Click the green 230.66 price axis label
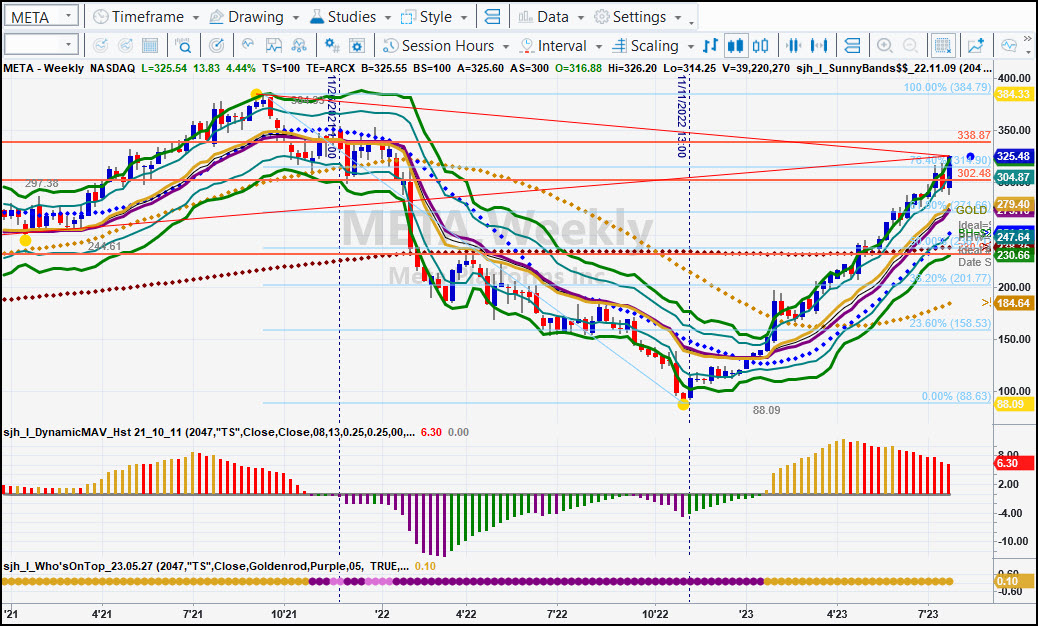Image resolution: width=1038 pixels, height=626 pixels. tap(1014, 255)
